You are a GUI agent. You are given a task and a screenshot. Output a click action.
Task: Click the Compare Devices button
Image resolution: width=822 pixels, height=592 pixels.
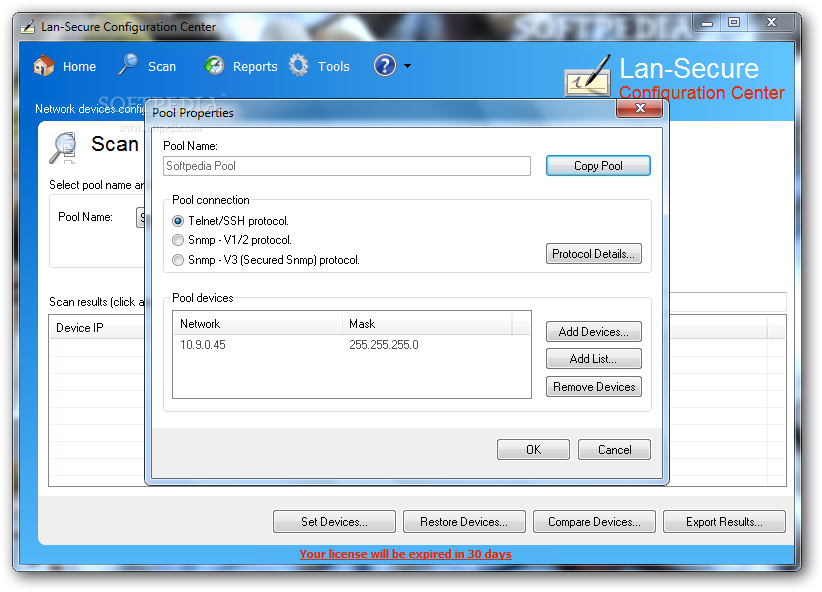point(594,522)
